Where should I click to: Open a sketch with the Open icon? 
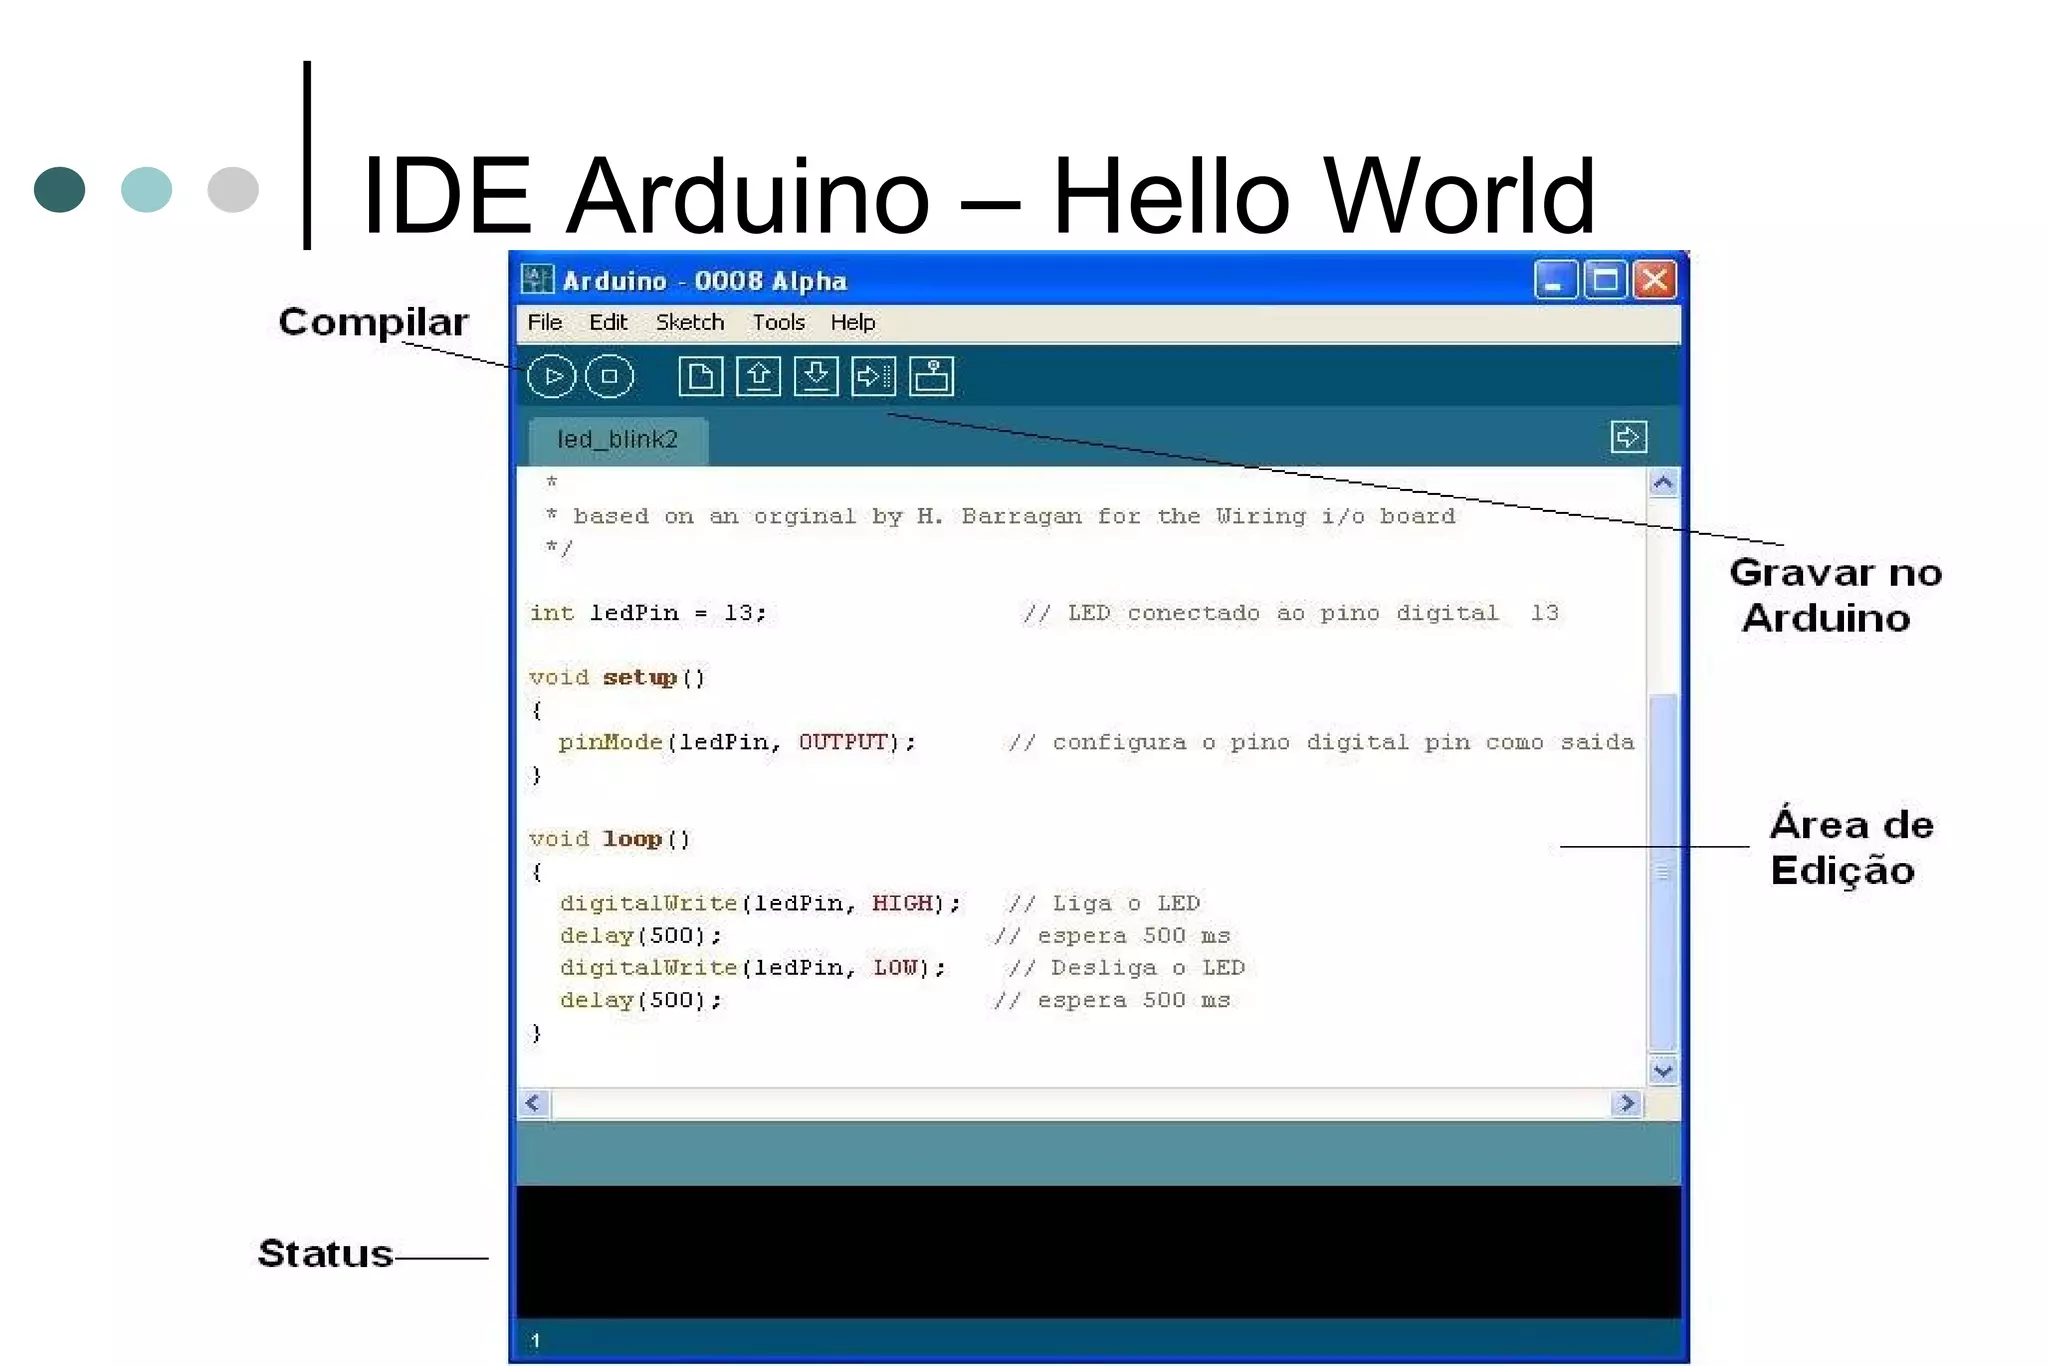point(758,377)
